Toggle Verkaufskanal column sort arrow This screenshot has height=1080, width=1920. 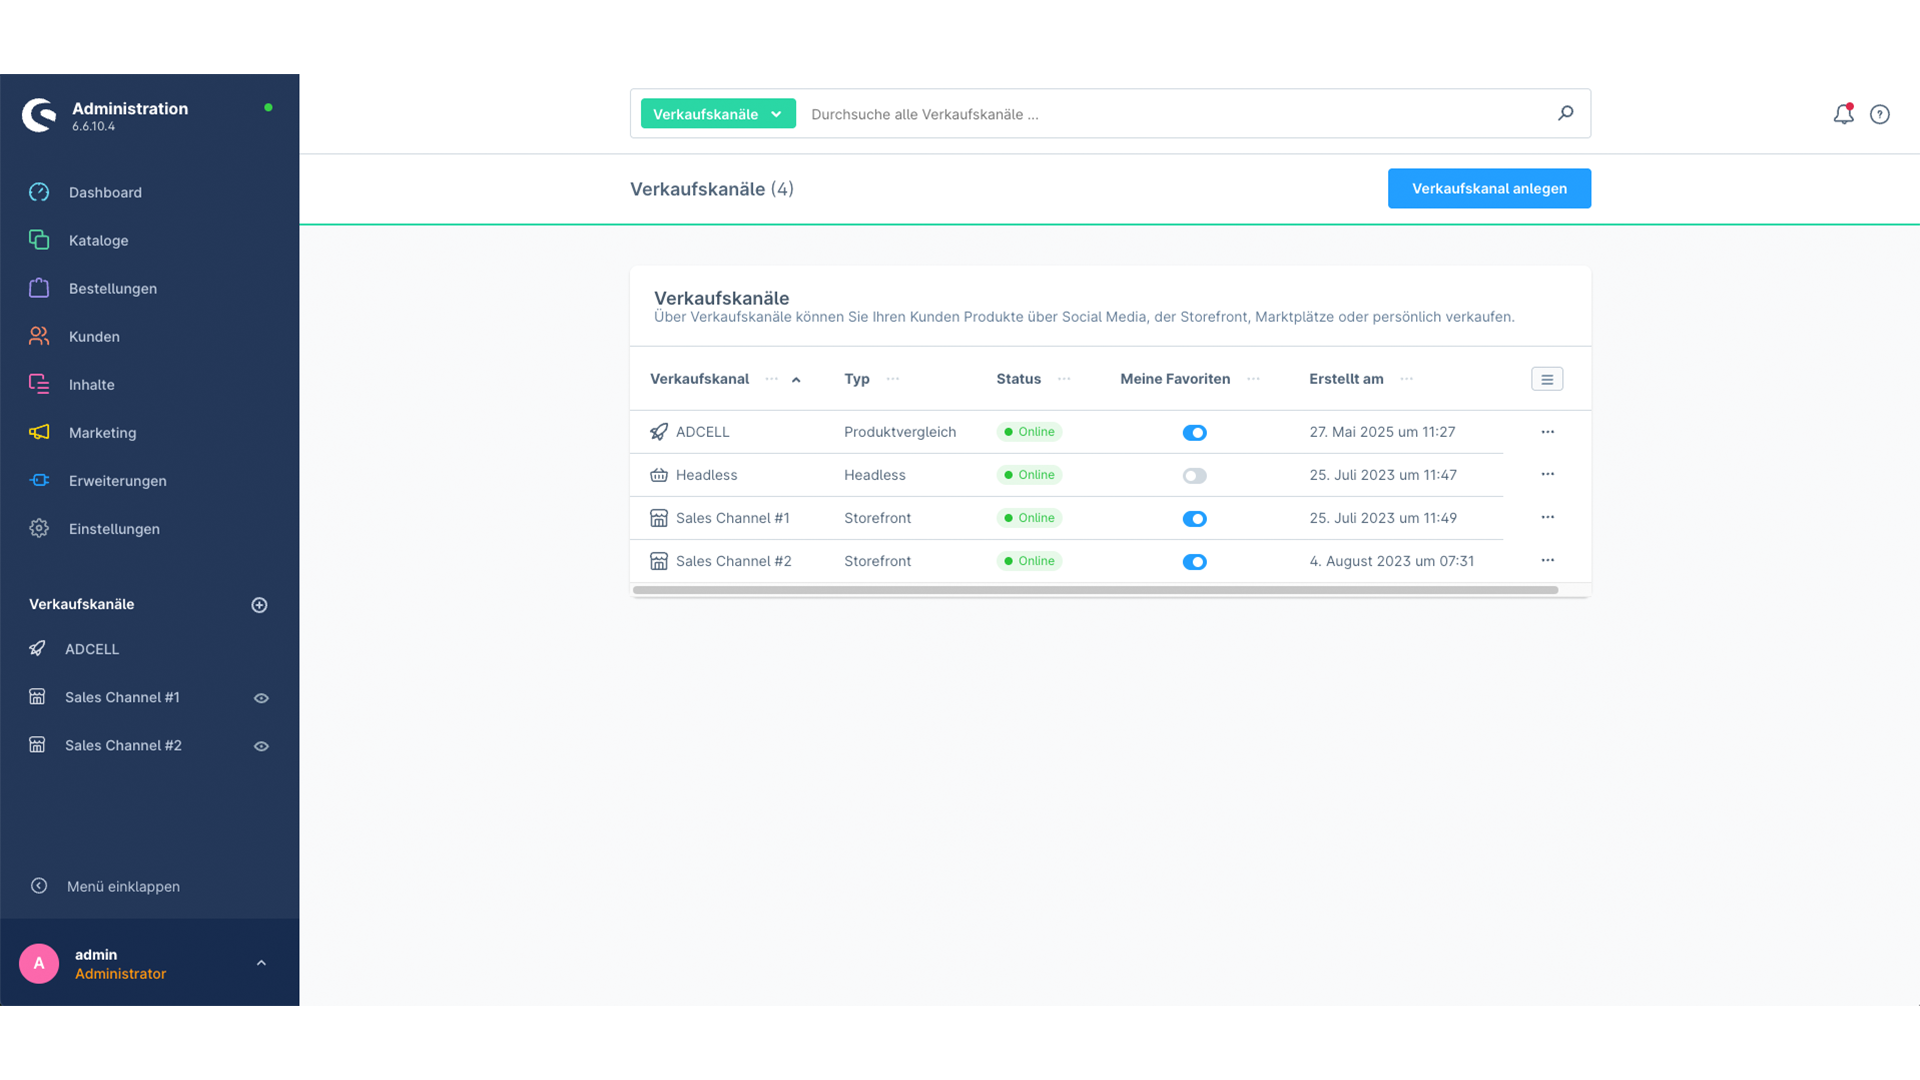pos(796,380)
